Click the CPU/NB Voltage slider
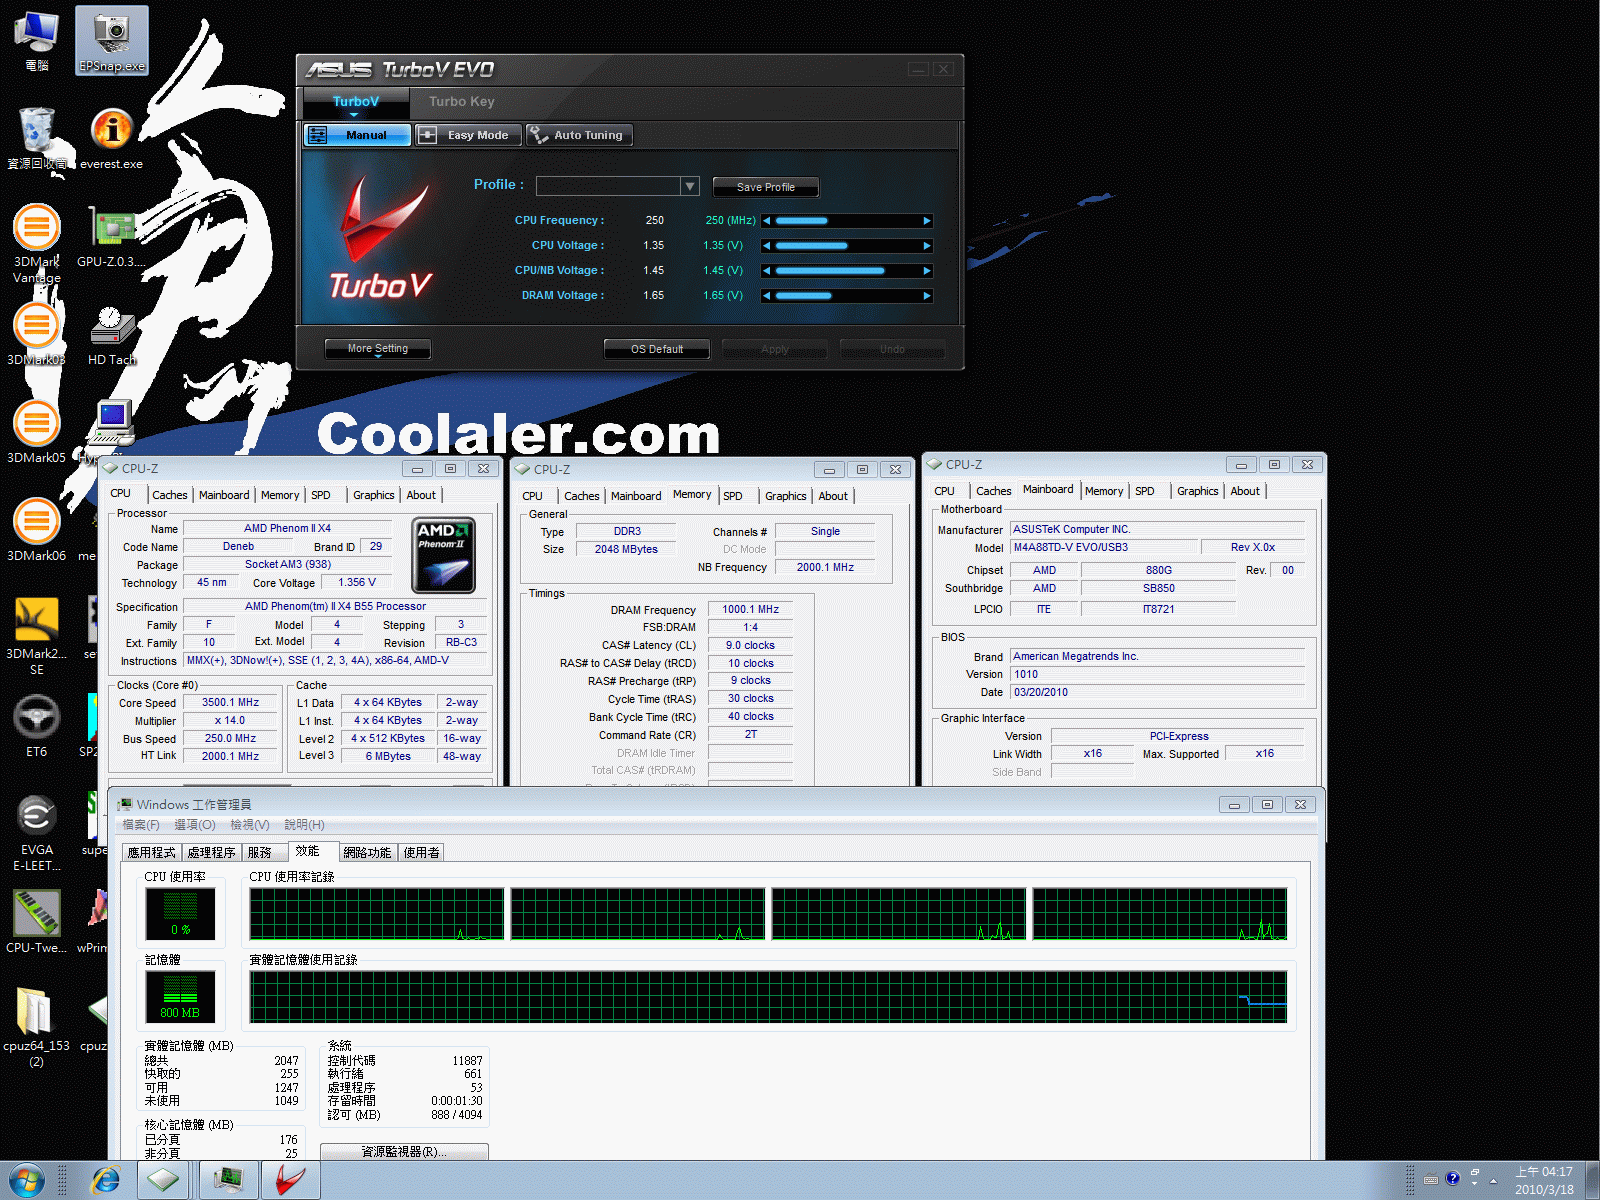Image resolution: width=1600 pixels, height=1200 pixels. click(x=847, y=271)
